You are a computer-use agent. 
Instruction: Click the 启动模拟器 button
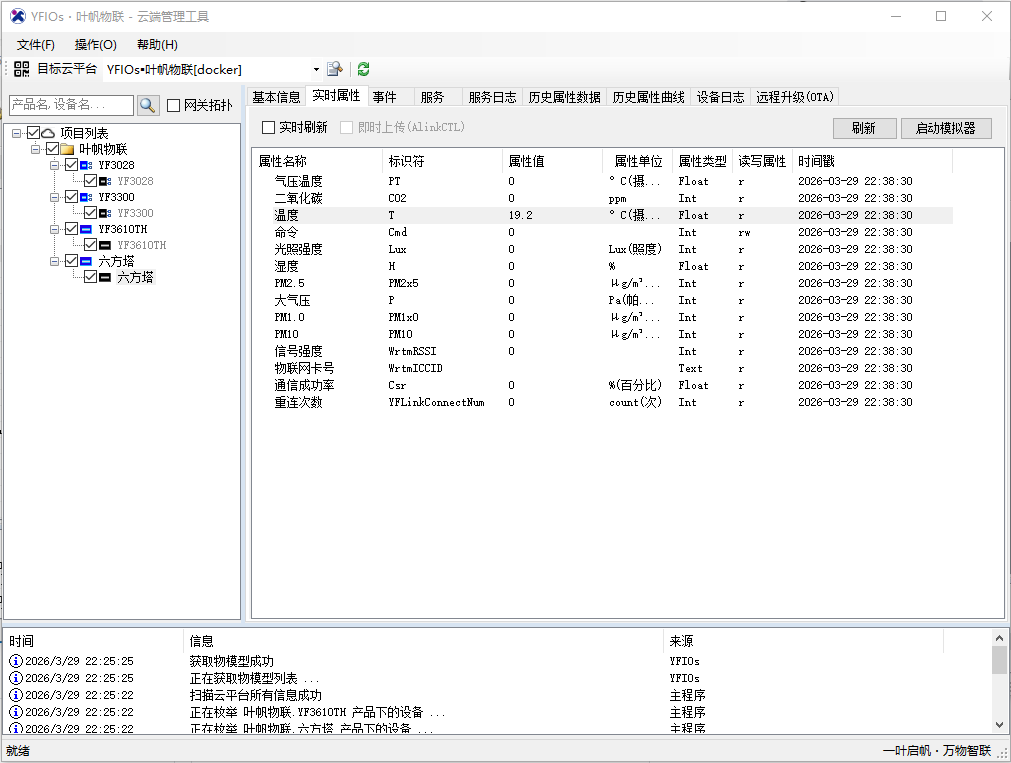coord(945,128)
